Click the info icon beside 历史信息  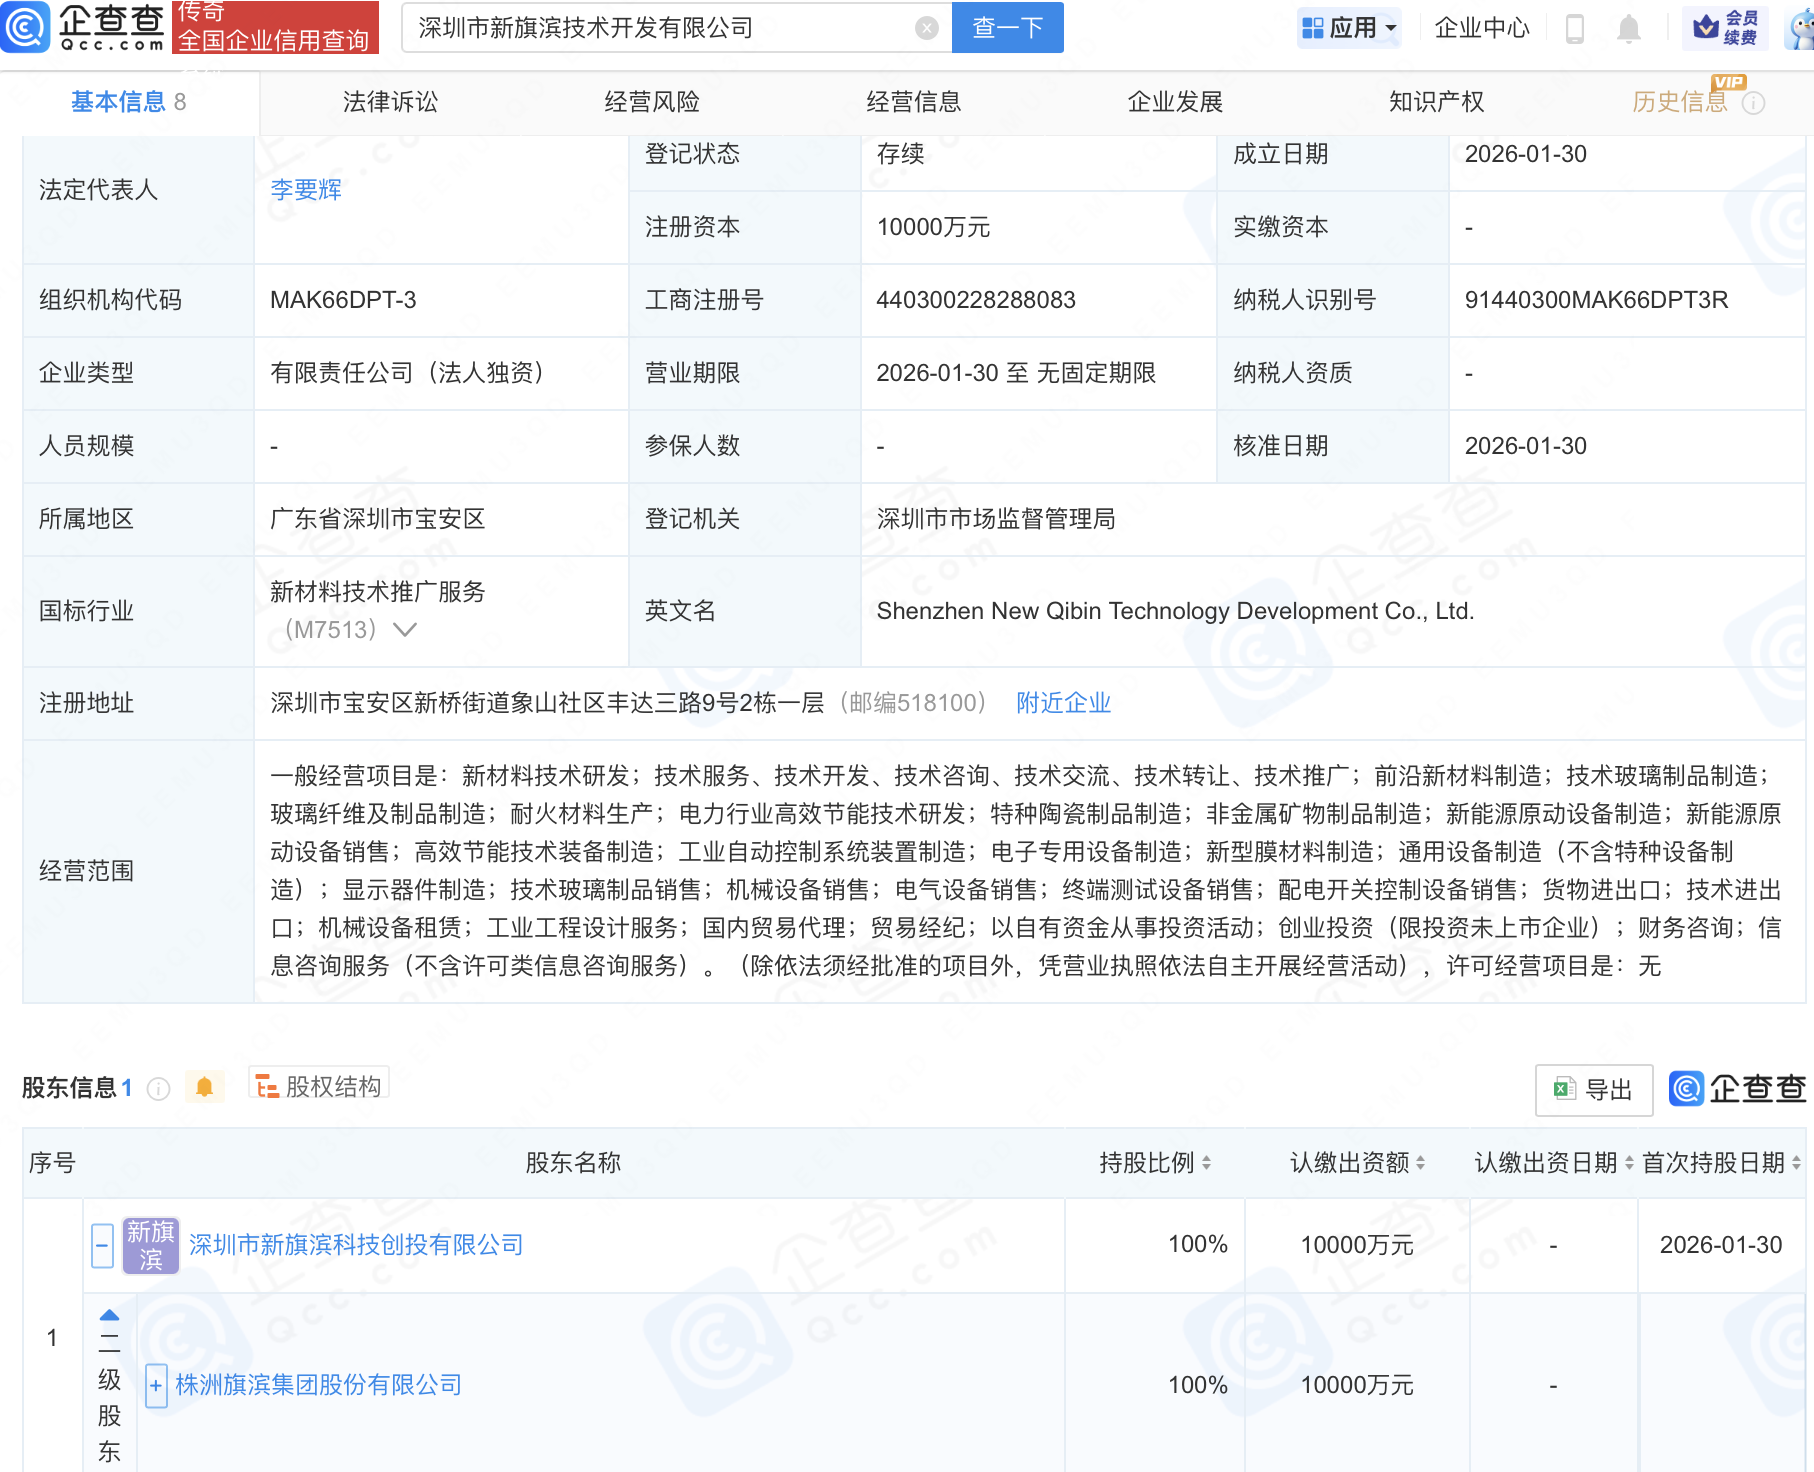point(1754,103)
